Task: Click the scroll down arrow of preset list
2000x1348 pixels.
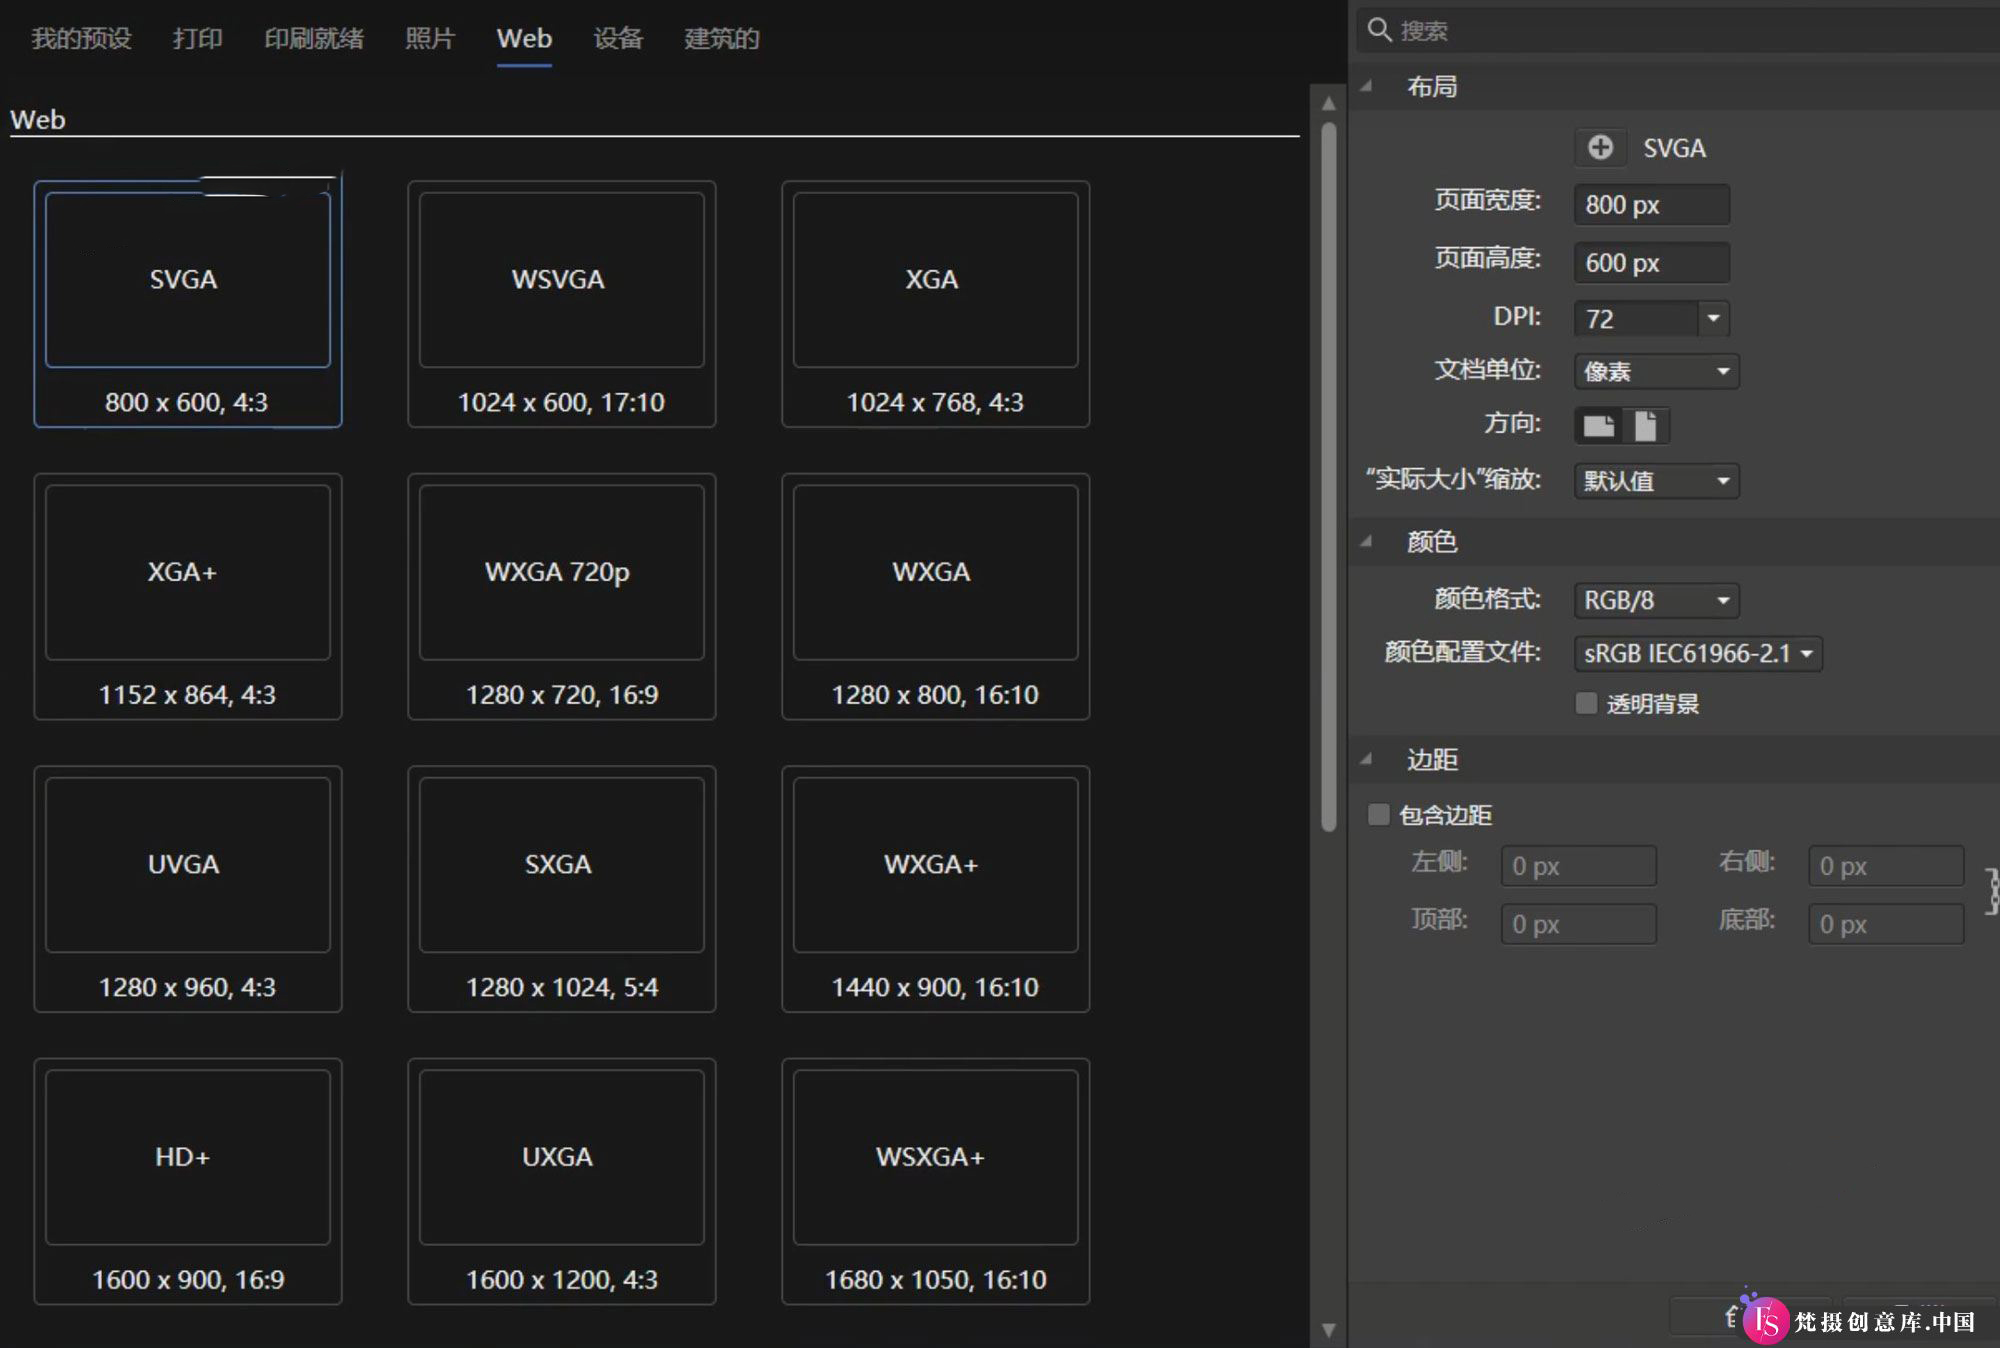Action: click(1328, 1330)
